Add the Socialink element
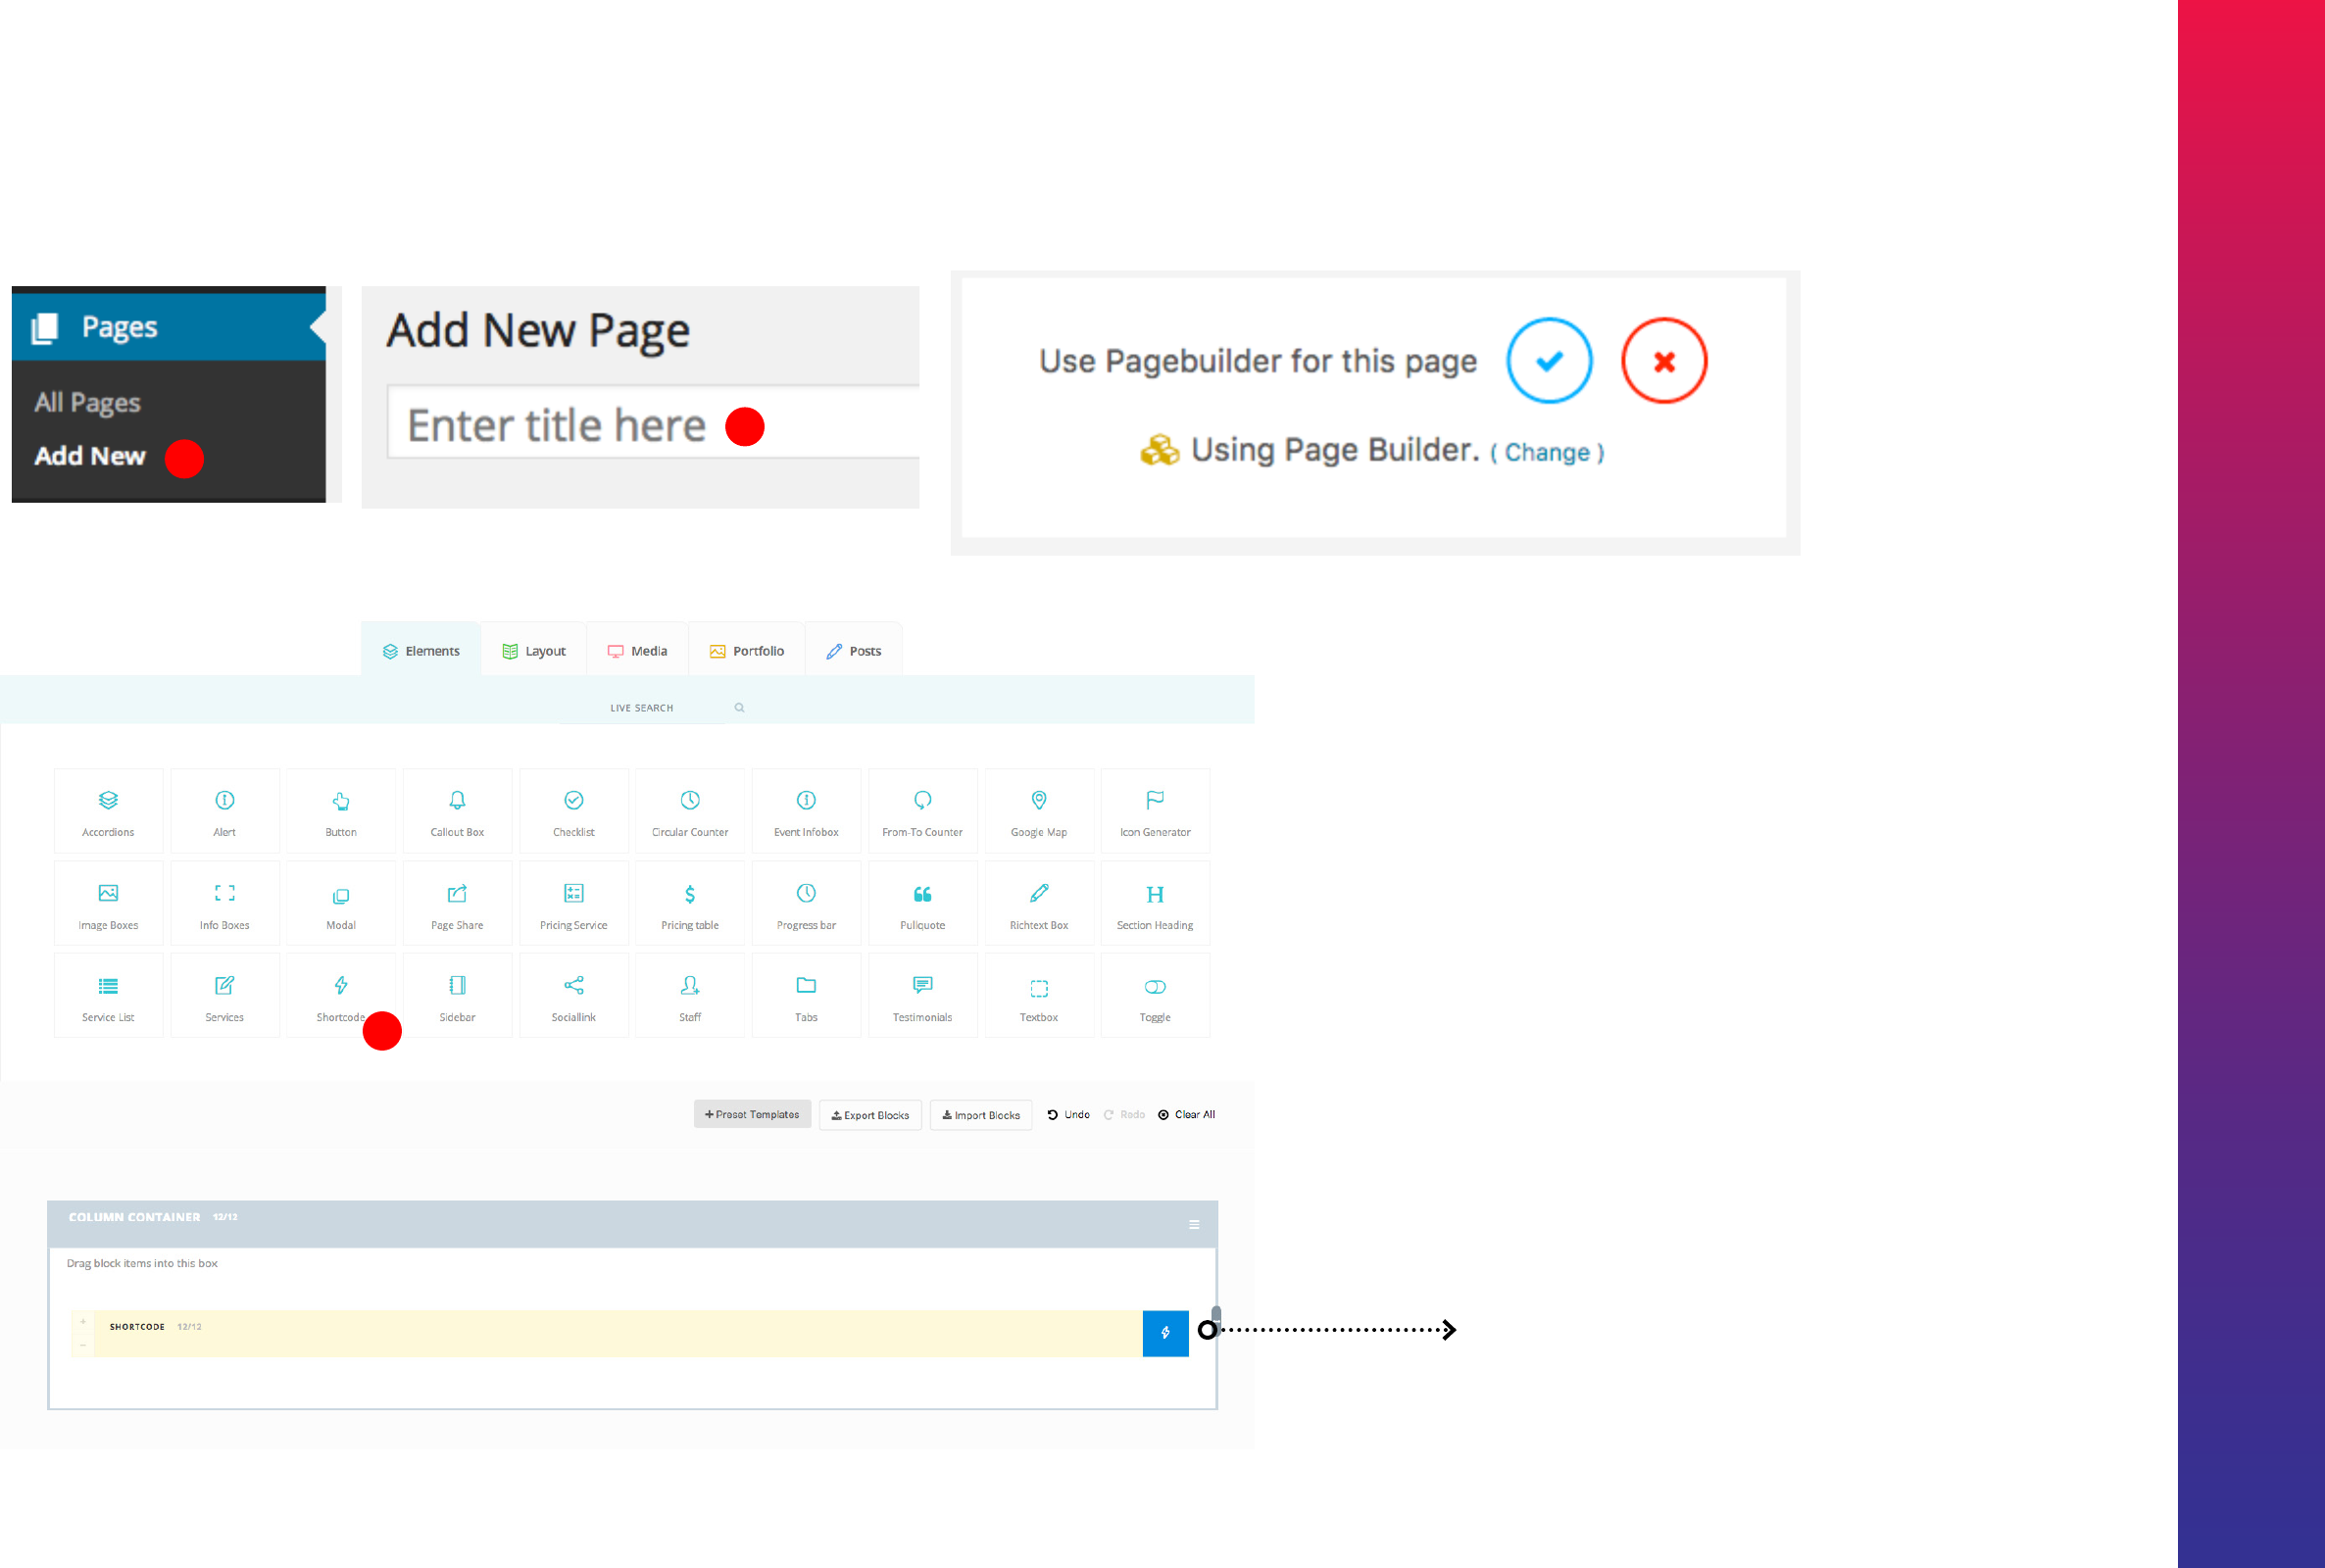The image size is (2325, 1568). [573, 996]
